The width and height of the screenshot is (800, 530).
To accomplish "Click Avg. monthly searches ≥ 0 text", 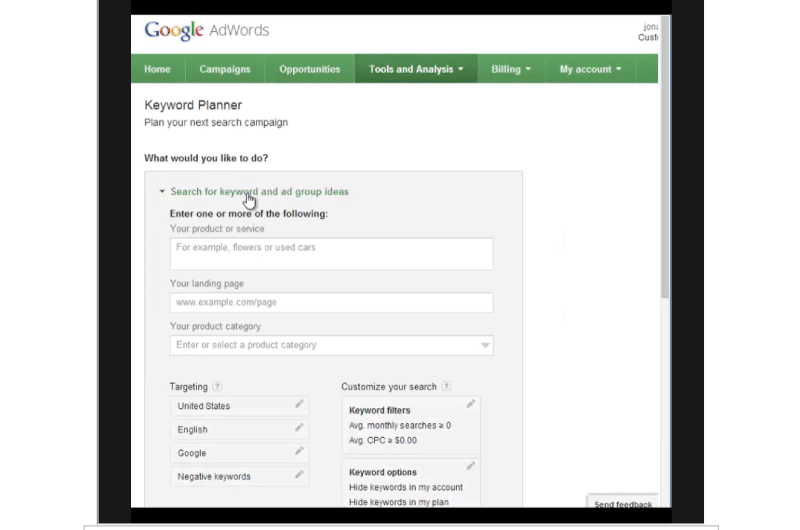I will [x=400, y=425].
